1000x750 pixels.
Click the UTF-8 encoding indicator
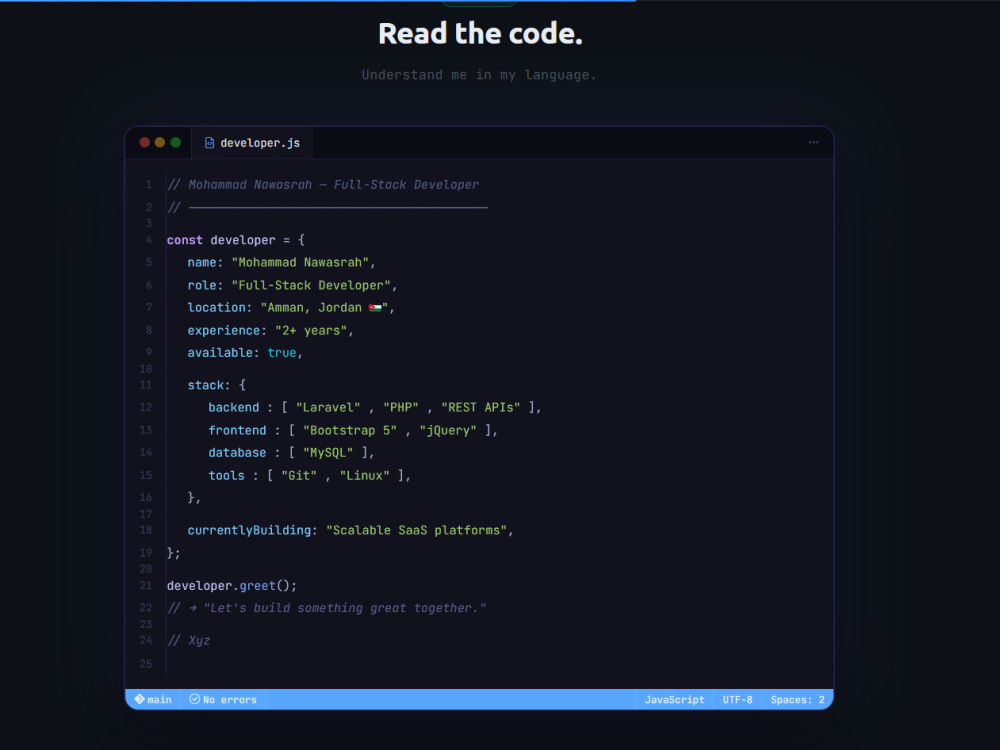click(x=737, y=700)
